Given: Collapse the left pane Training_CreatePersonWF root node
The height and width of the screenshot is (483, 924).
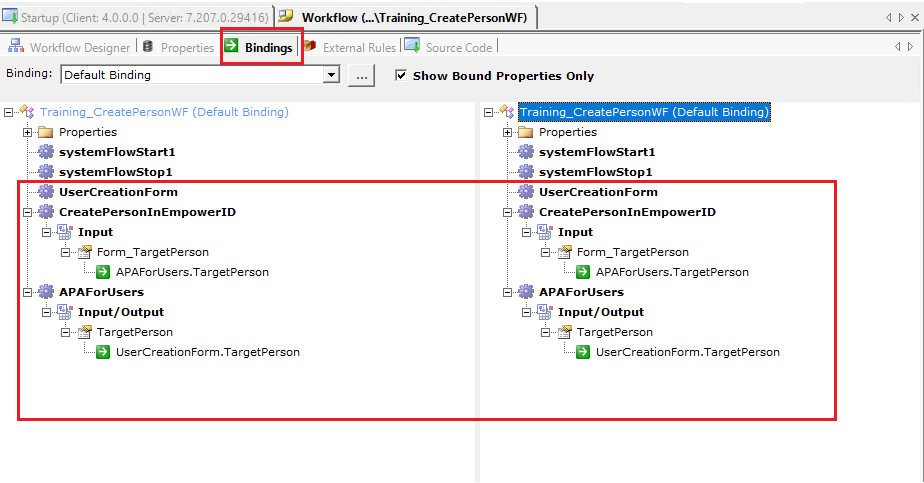Looking at the screenshot, I should click(8, 112).
